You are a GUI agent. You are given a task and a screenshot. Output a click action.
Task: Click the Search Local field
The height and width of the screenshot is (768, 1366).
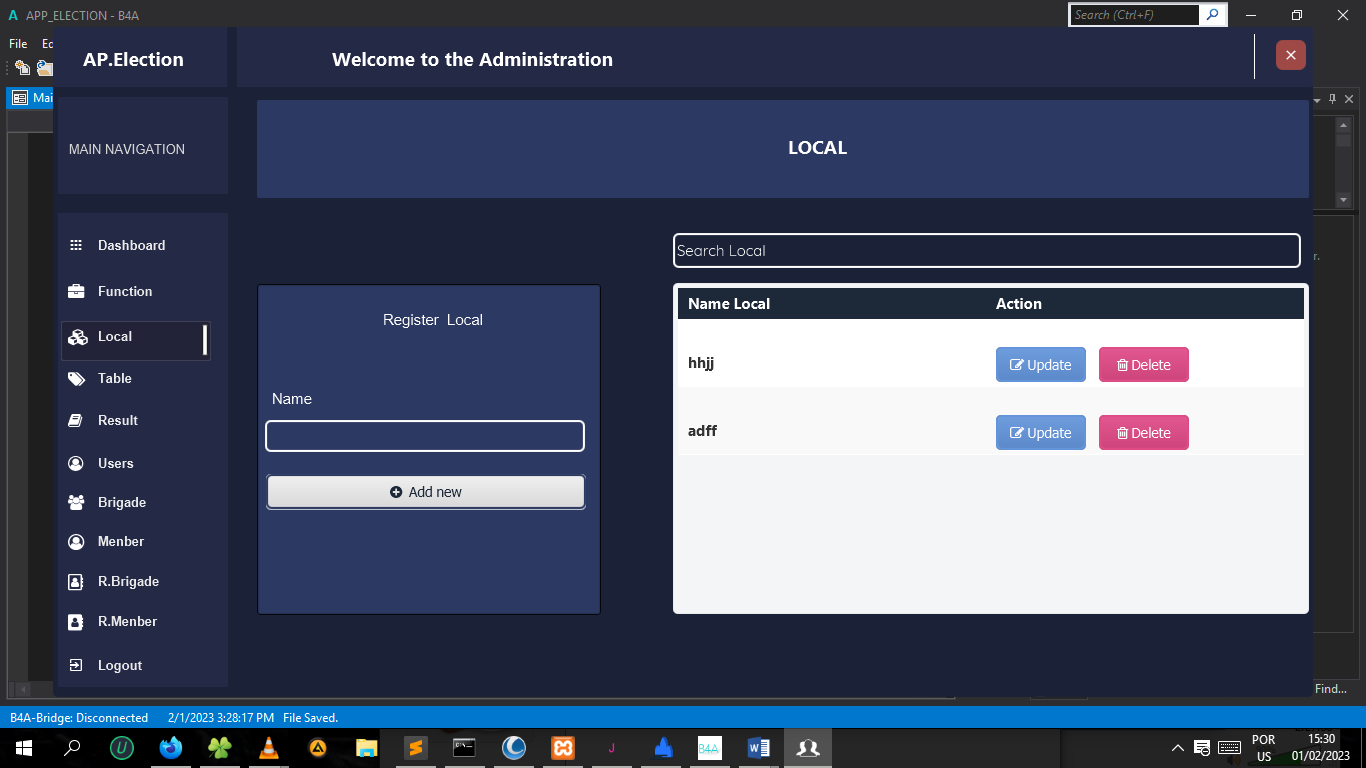(x=987, y=251)
